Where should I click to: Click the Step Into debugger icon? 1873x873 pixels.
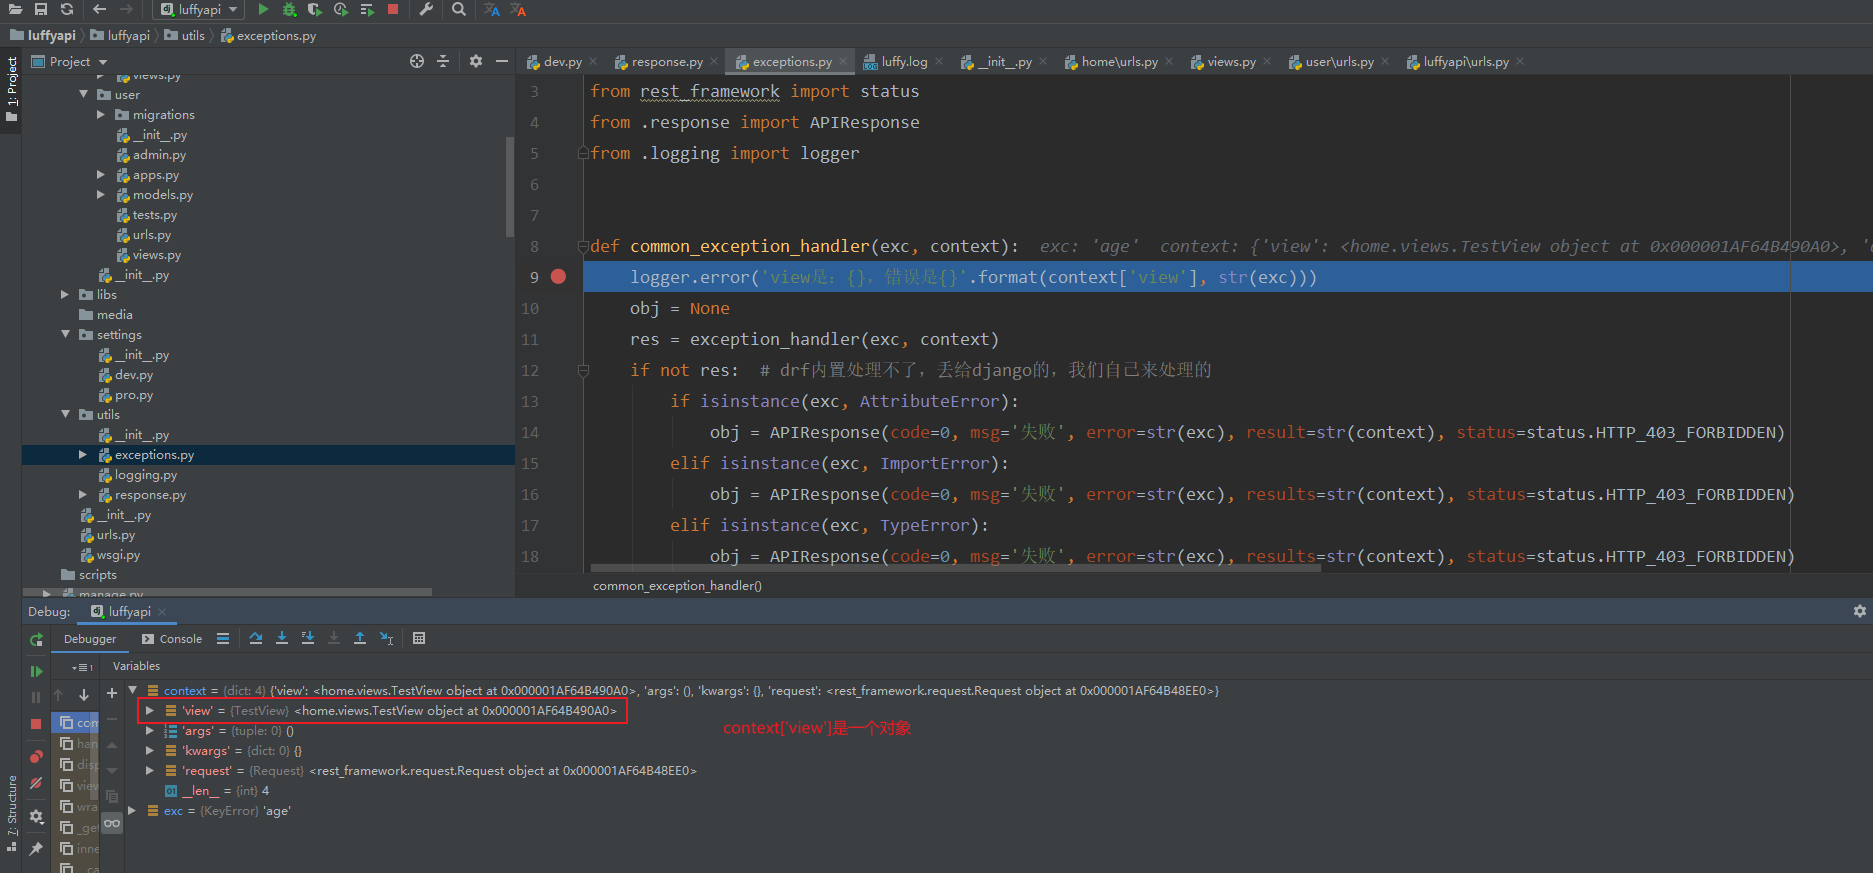282,639
